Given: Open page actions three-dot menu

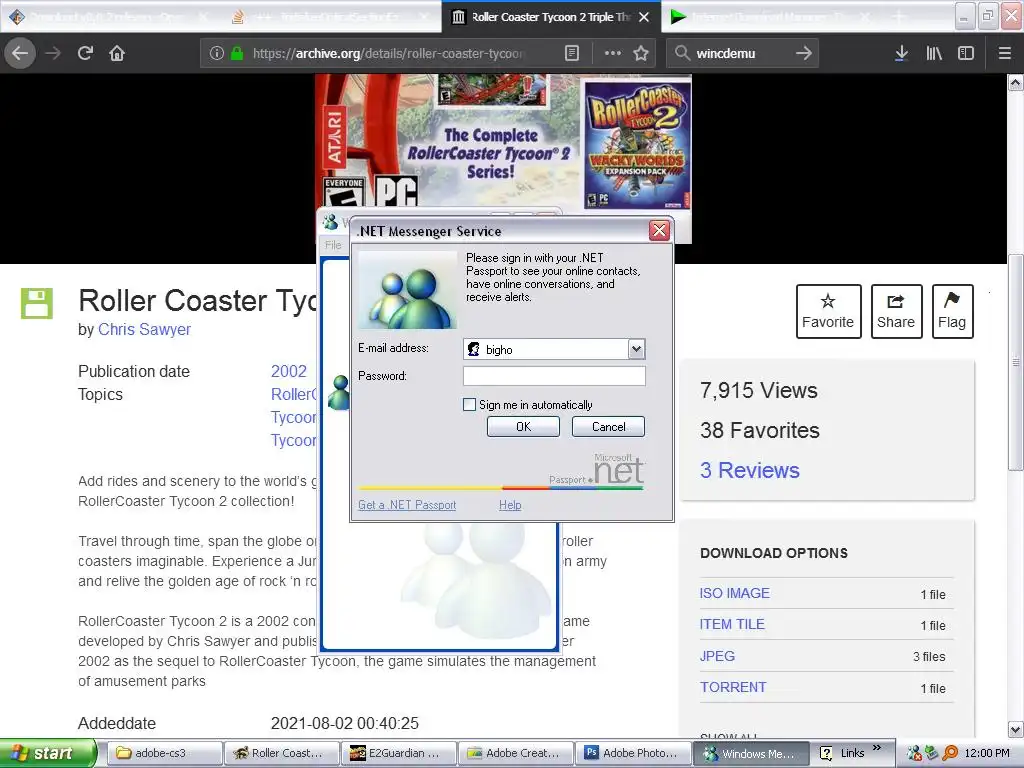Looking at the screenshot, I should [x=613, y=53].
